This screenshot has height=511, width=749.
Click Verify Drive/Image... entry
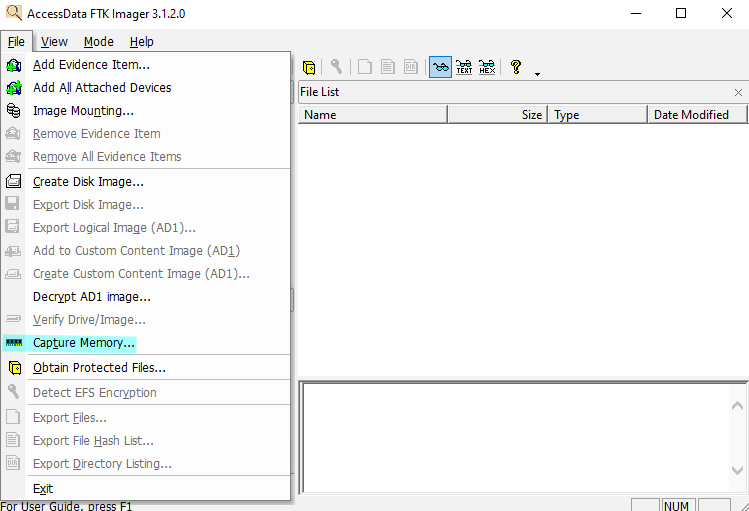pyautogui.click(x=146, y=319)
